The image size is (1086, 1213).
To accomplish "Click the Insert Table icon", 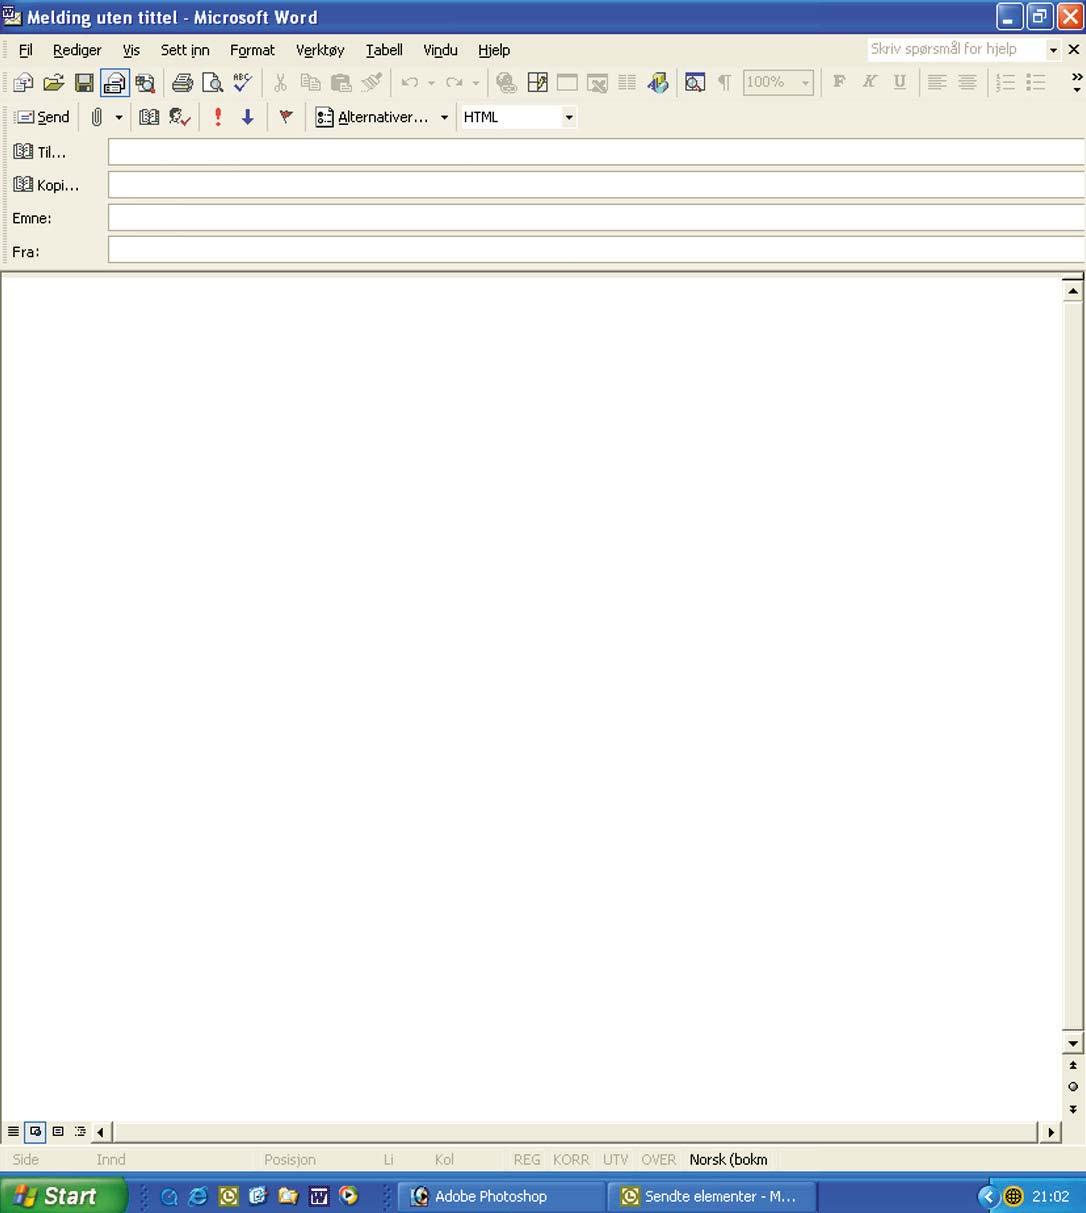I will point(567,83).
